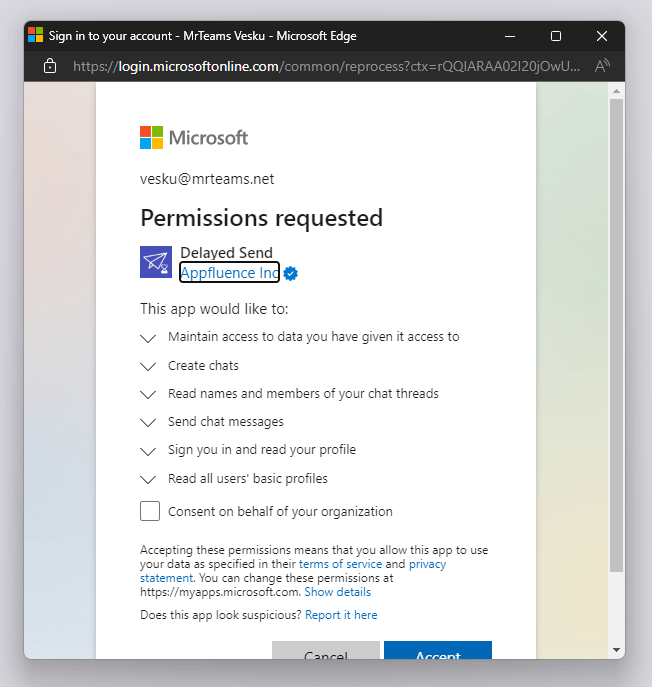Image resolution: width=652 pixels, height=687 pixels.
Task: Open the terms of service link
Action: 340,564
